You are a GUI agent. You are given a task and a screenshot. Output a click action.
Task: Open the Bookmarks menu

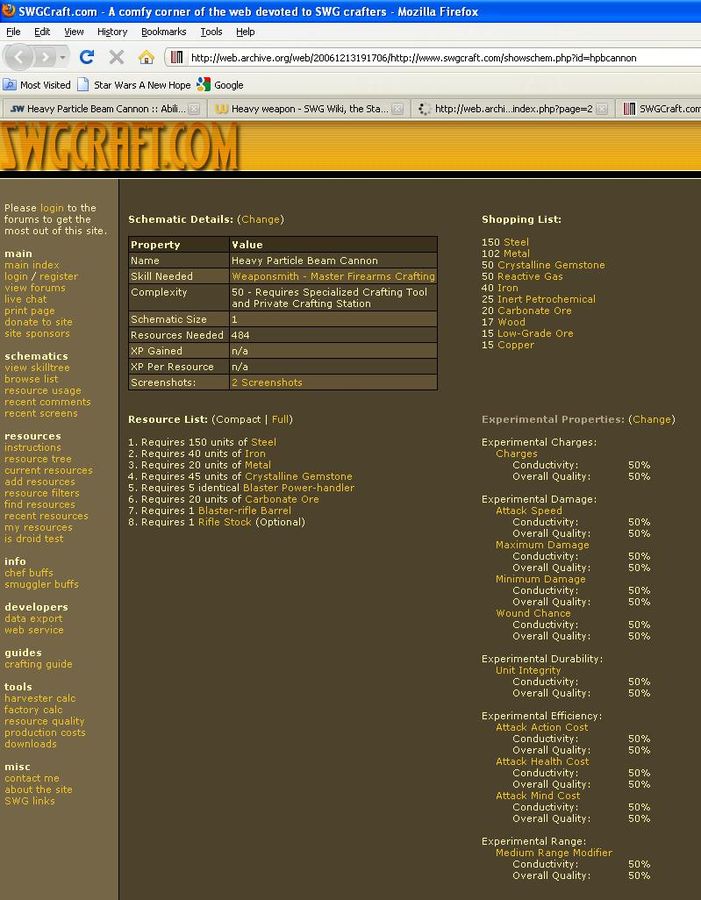pyautogui.click(x=163, y=32)
